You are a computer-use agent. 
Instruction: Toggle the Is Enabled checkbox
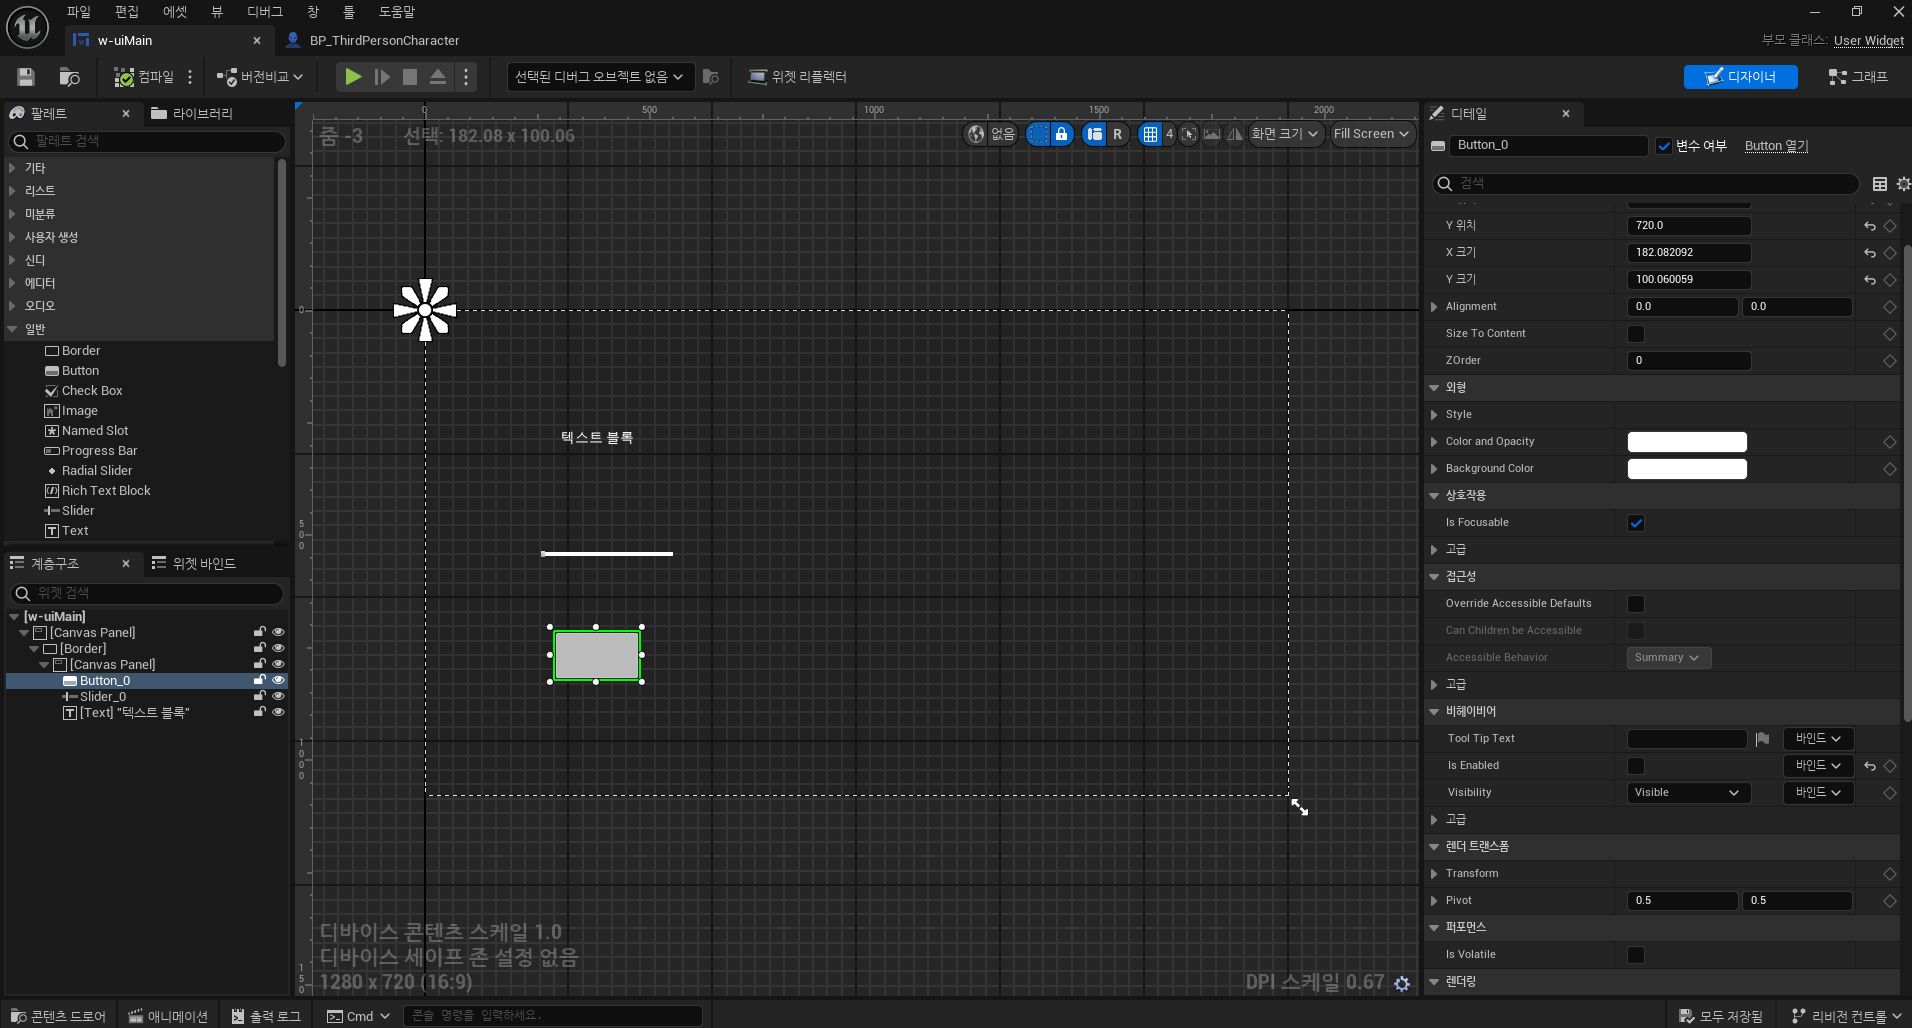tap(1636, 766)
